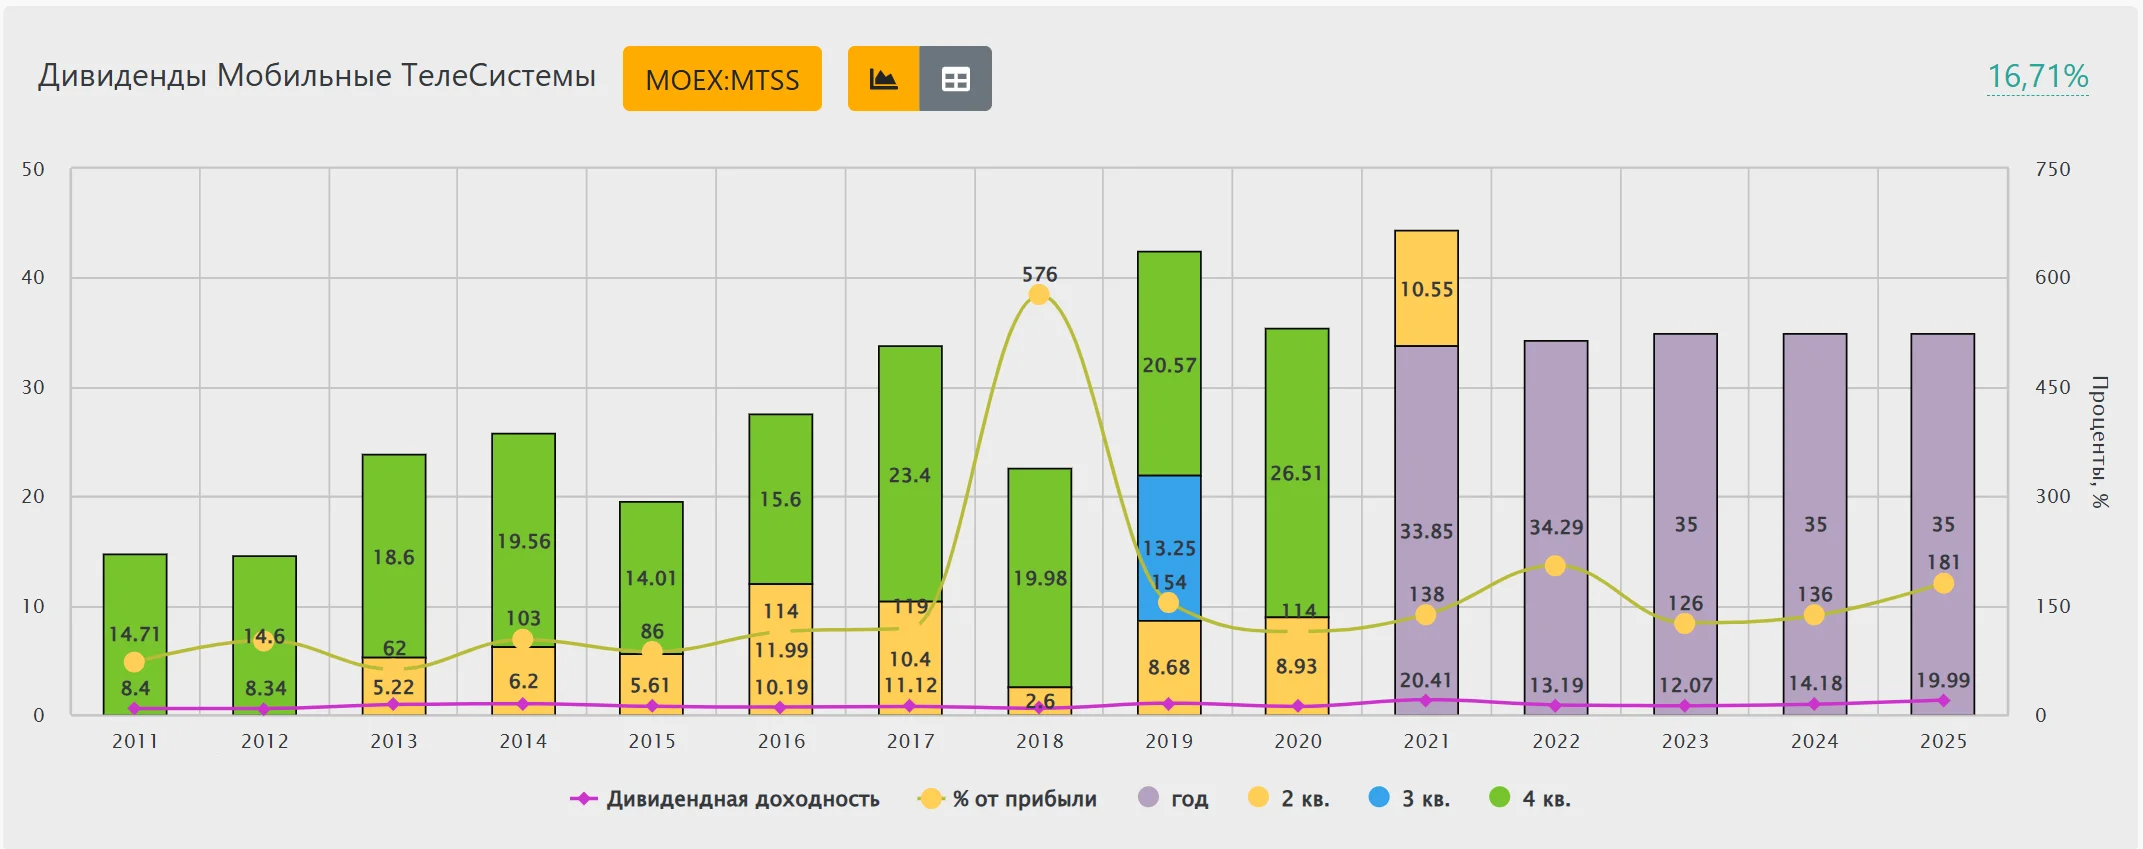This screenshot has width=2143, height=849.
Task: Click the 136 profit-share point in 2024
Action: tap(1814, 615)
